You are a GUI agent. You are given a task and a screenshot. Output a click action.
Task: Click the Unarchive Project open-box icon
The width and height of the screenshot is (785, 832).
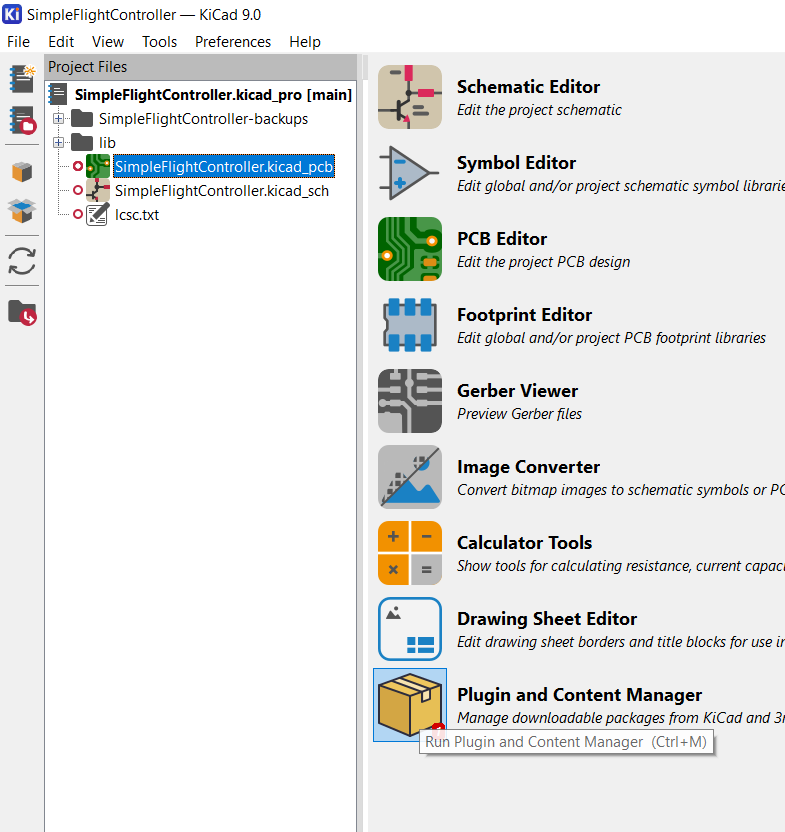22,211
